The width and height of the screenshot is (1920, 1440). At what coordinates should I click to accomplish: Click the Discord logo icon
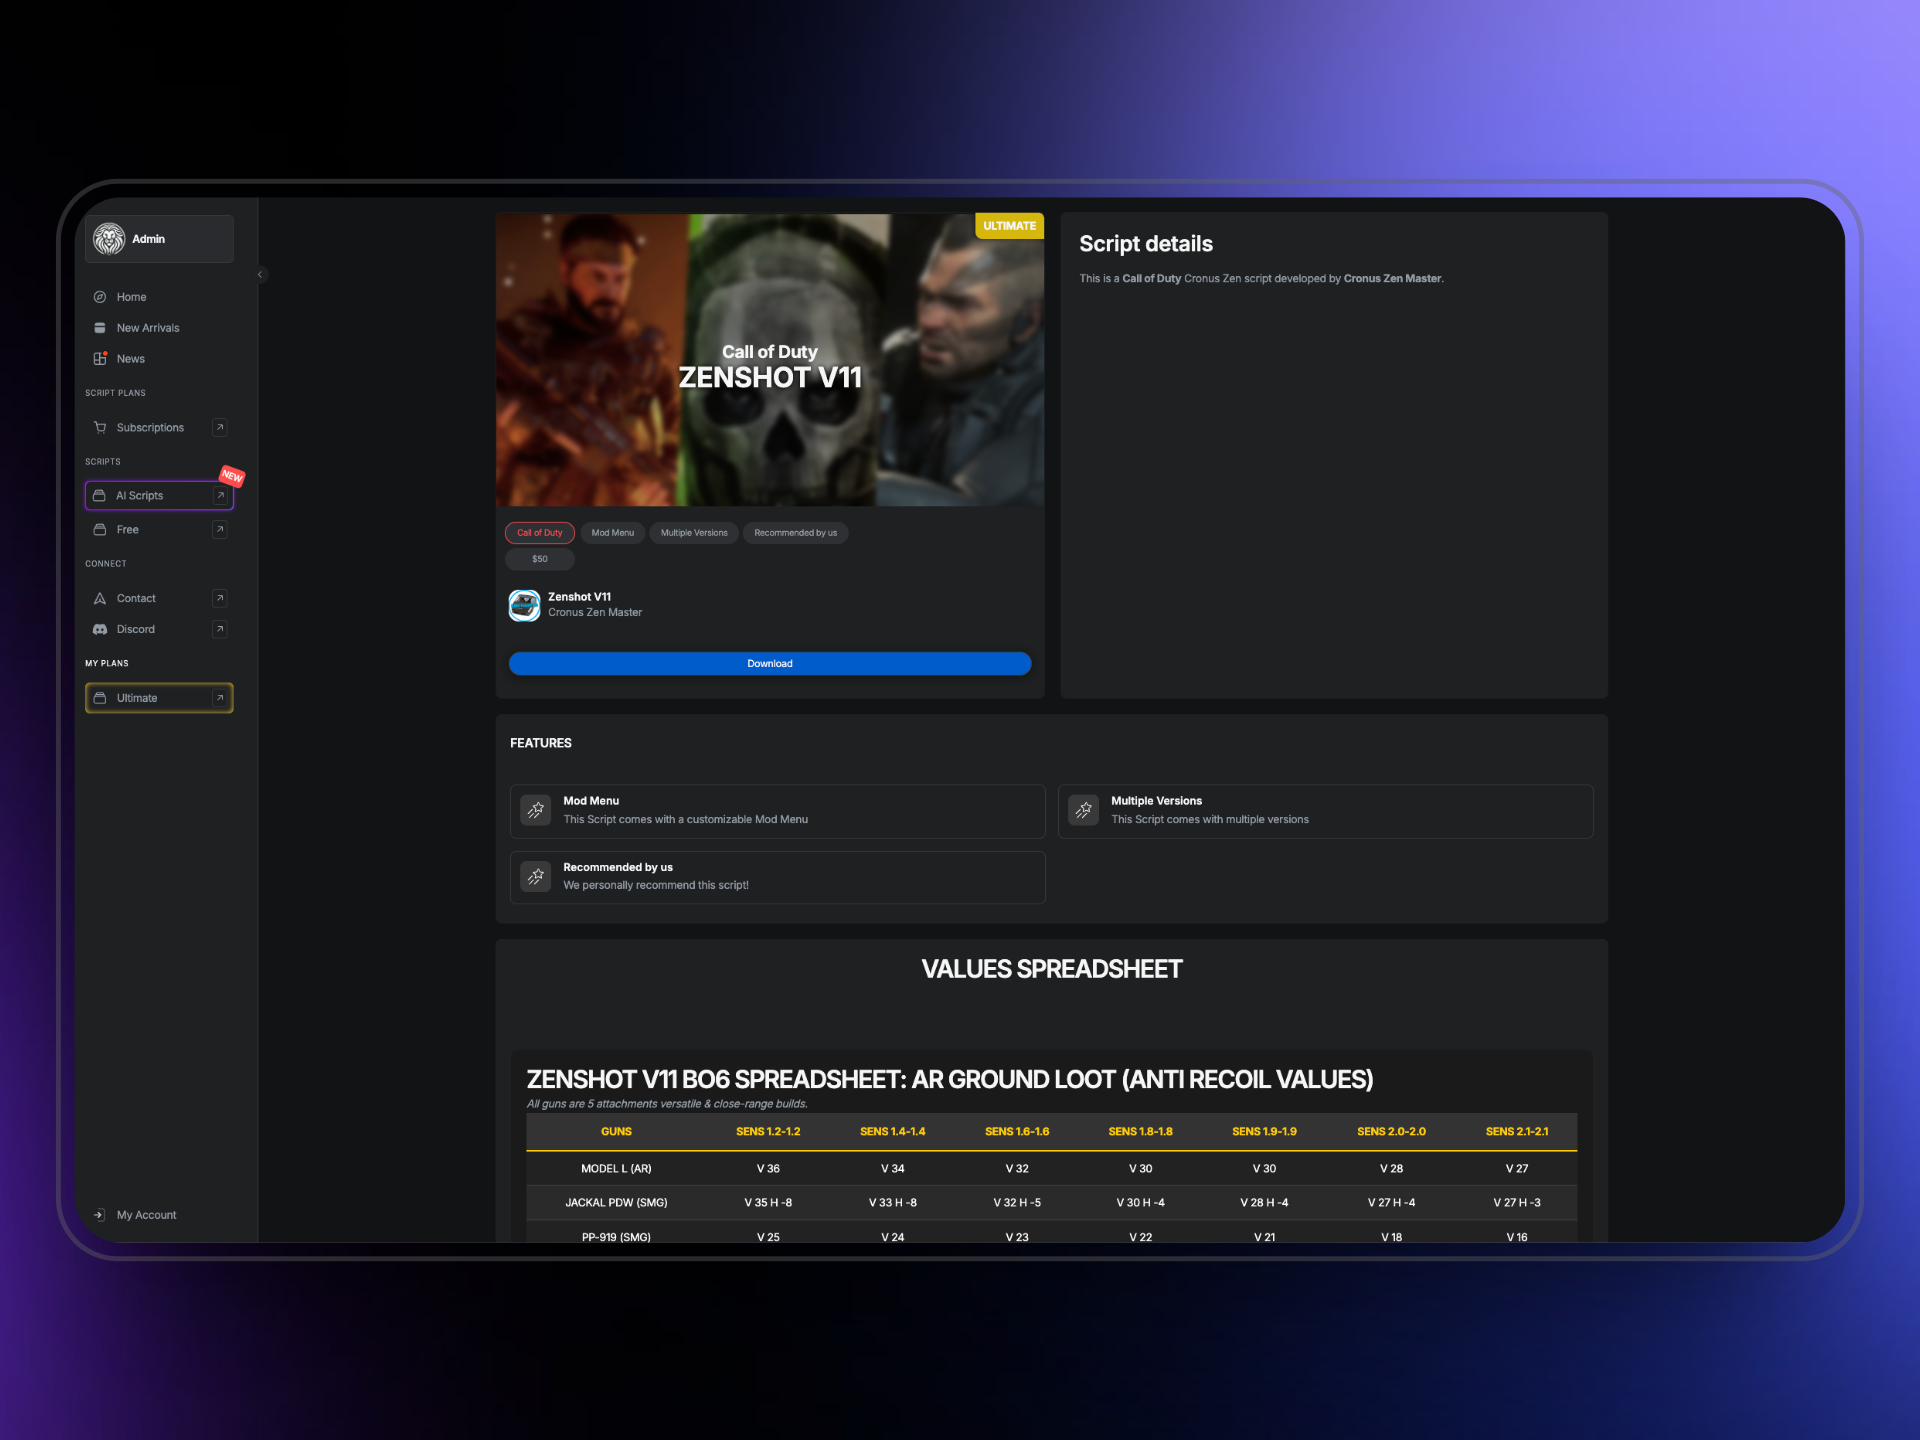[x=100, y=630]
